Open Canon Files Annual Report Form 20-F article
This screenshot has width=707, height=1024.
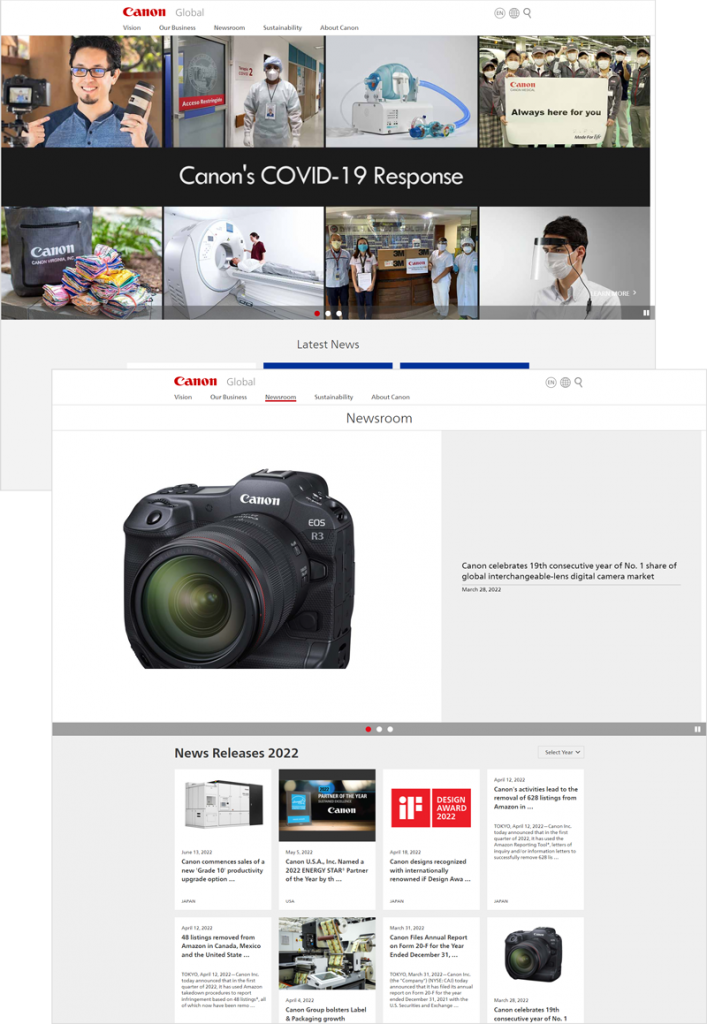point(428,946)
